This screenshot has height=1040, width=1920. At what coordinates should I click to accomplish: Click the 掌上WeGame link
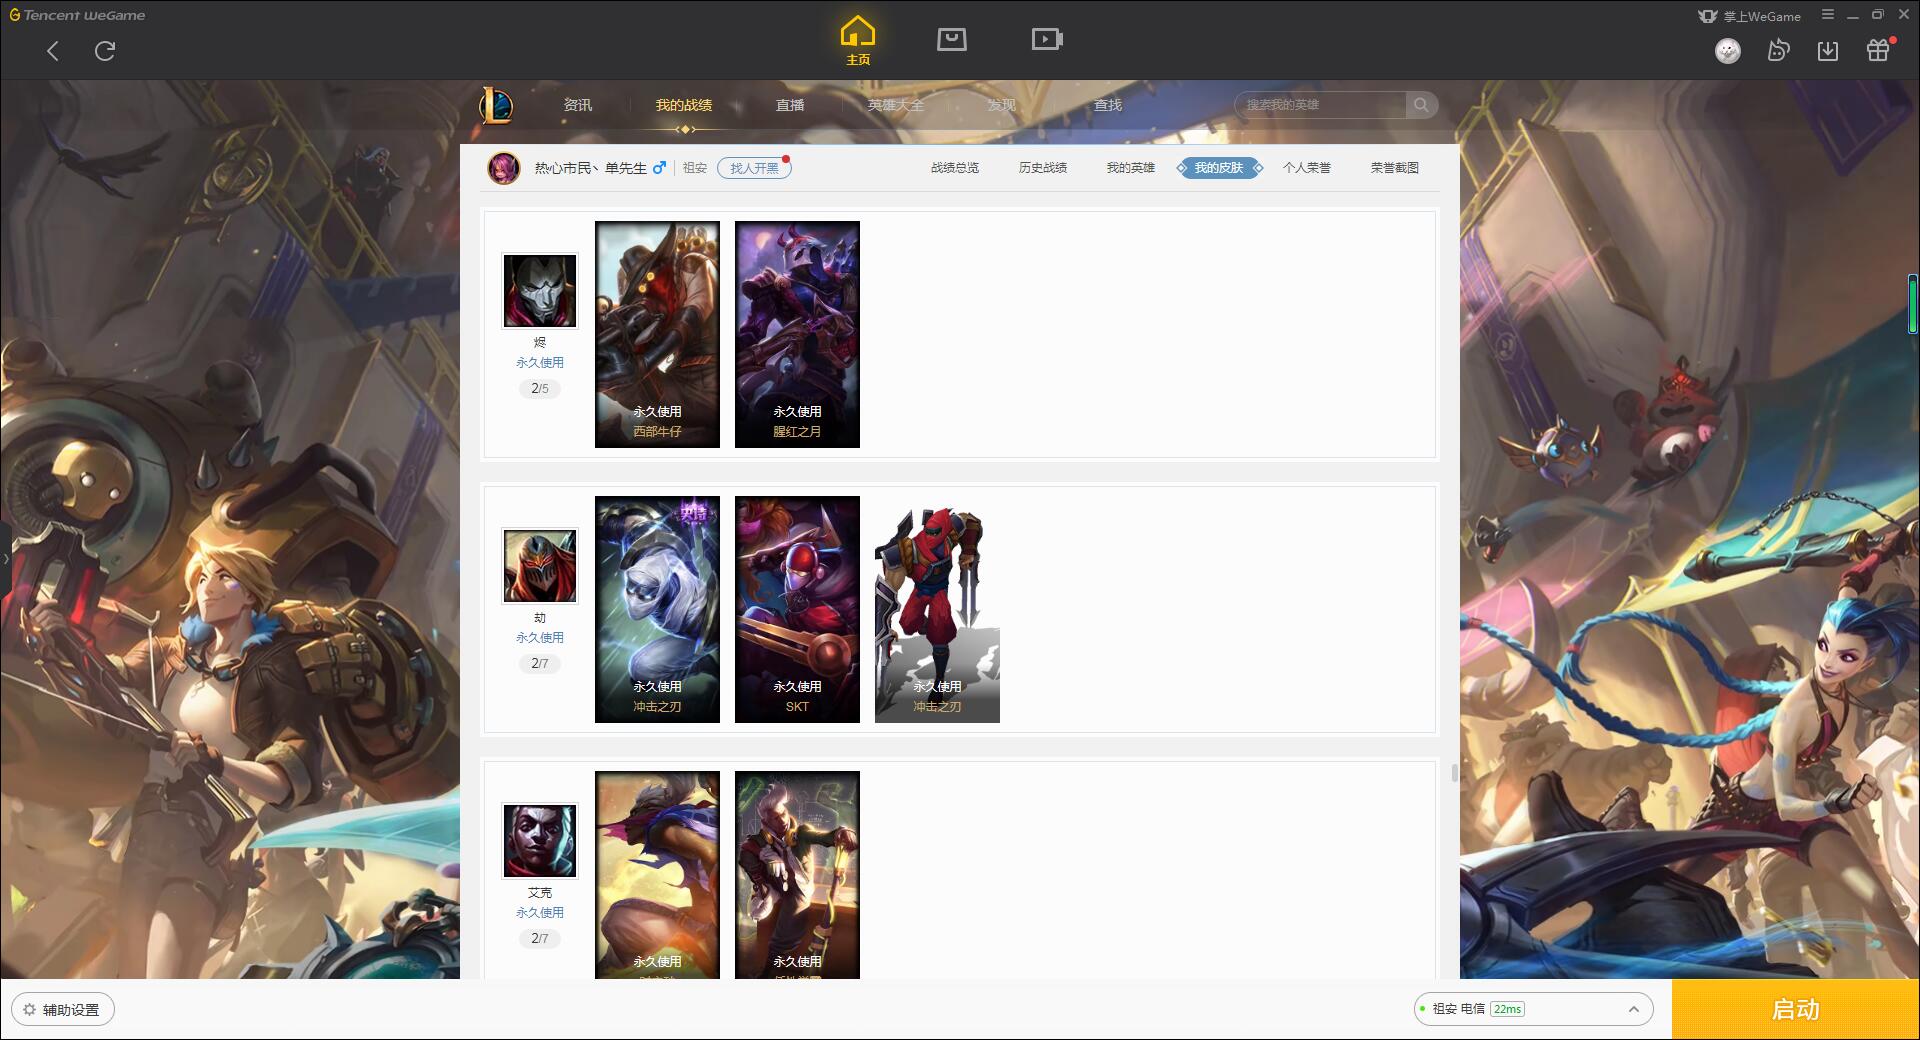(x=1761, y=16)
